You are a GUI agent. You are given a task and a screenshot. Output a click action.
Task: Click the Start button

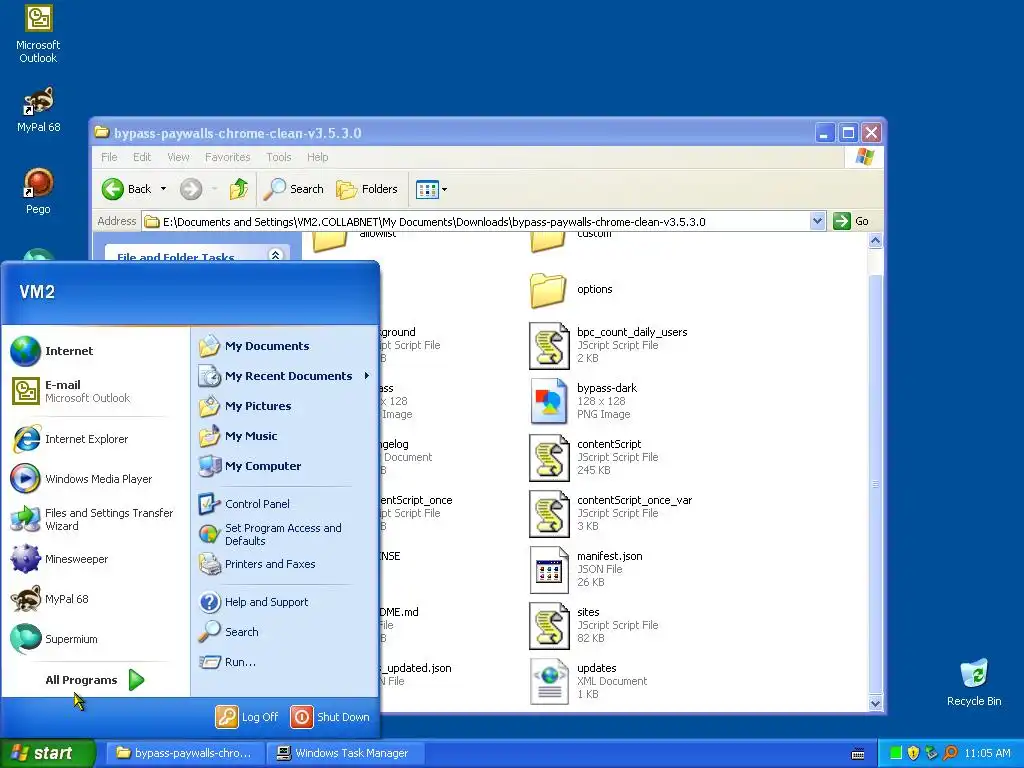[x=47, y=753]
